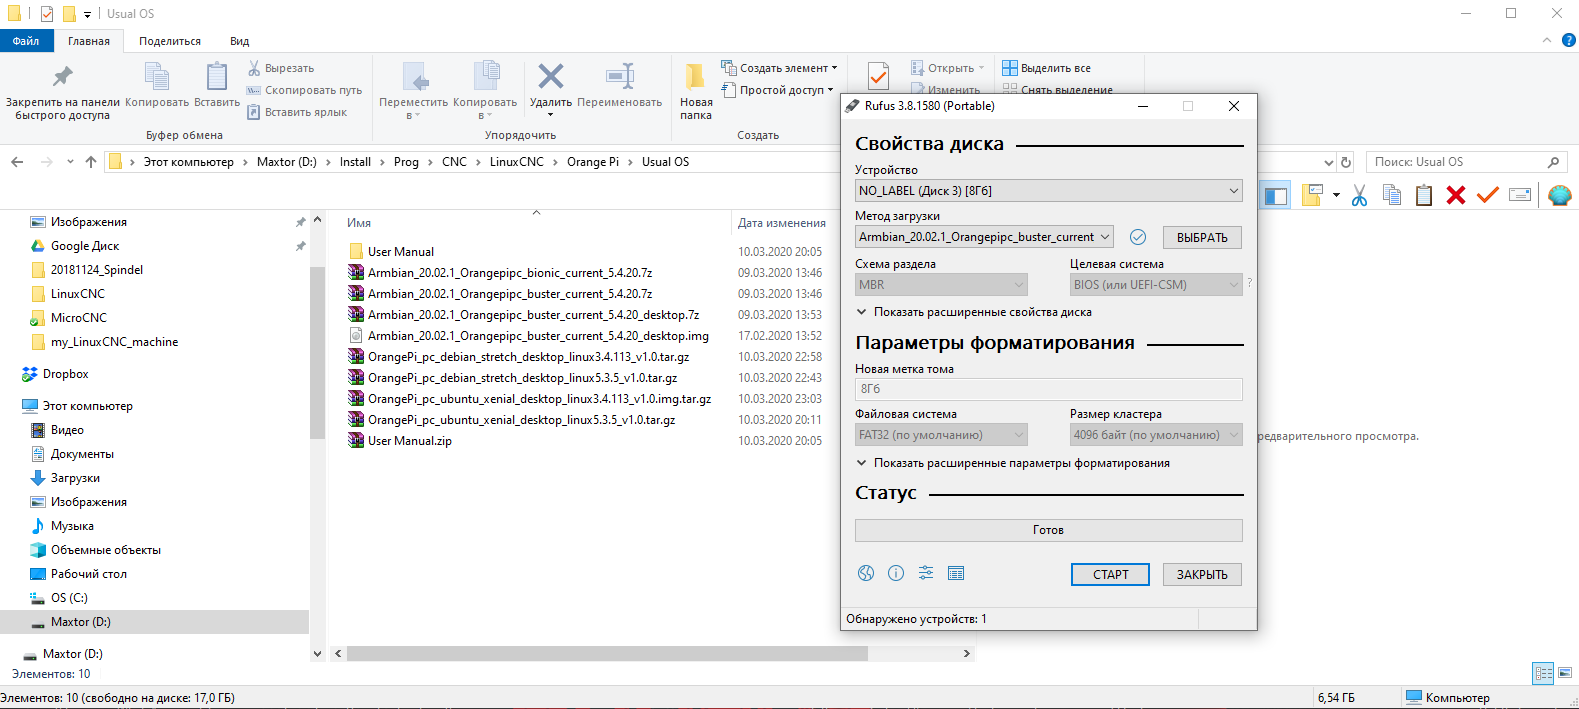Click the scissors cut icon in toolbar
The image size is (1579, 709).
1359,195
